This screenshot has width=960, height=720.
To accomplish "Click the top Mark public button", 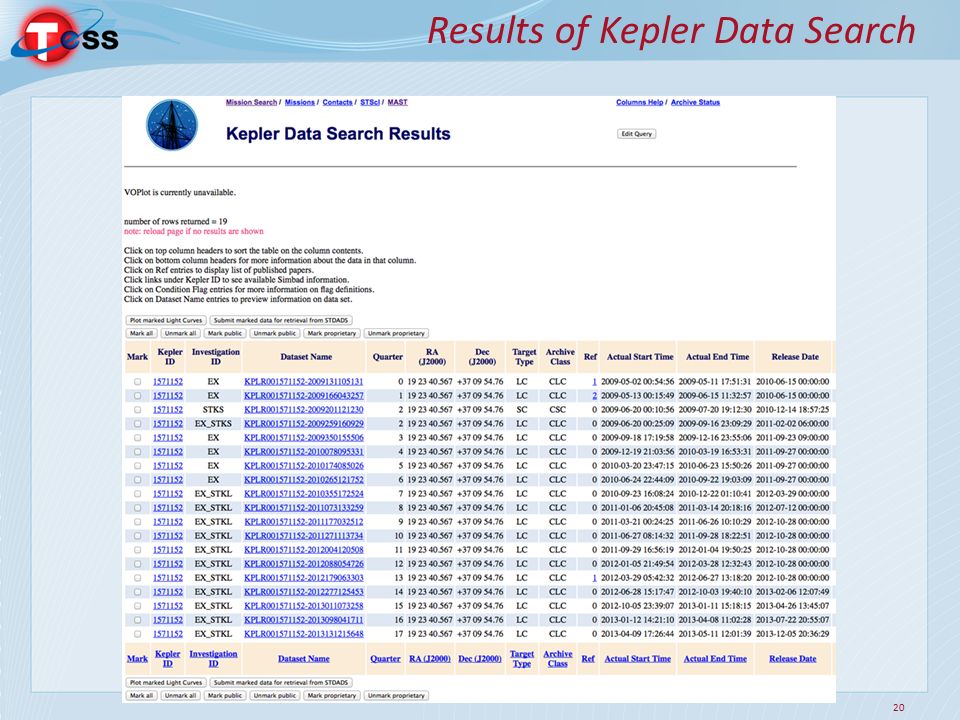I will coord(225,333).
